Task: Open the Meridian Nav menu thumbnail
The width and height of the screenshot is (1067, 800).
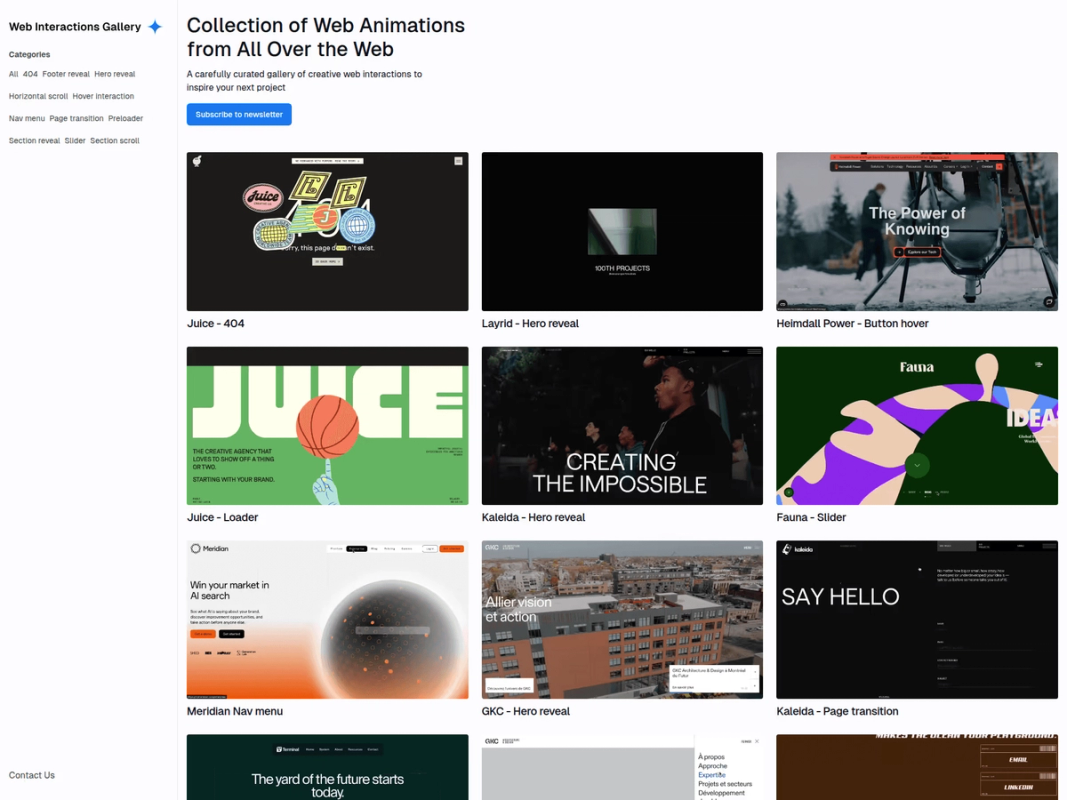Action: click(327, 620)
